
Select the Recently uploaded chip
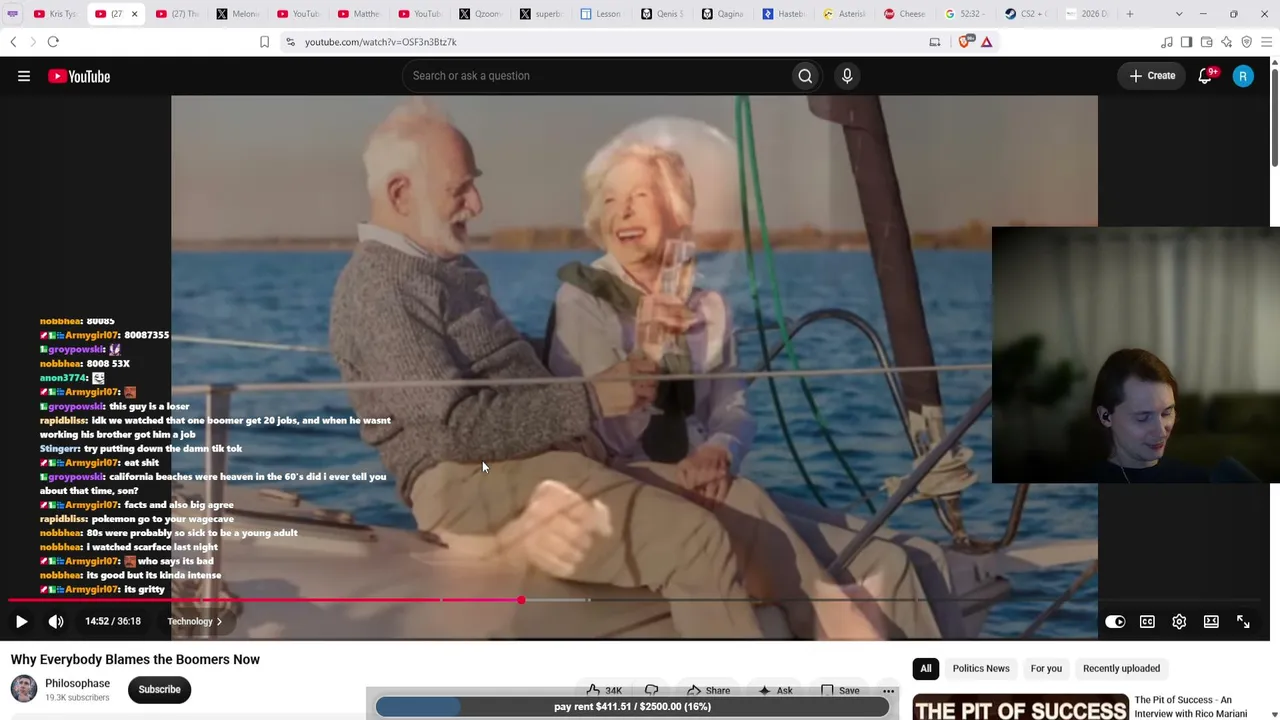point(1121,668)
